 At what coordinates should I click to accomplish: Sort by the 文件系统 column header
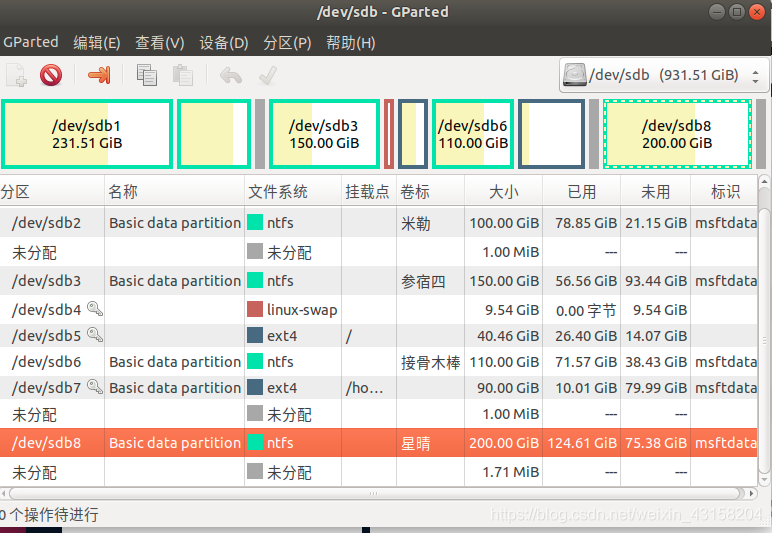pyautogui.click(x=293, y=191)
